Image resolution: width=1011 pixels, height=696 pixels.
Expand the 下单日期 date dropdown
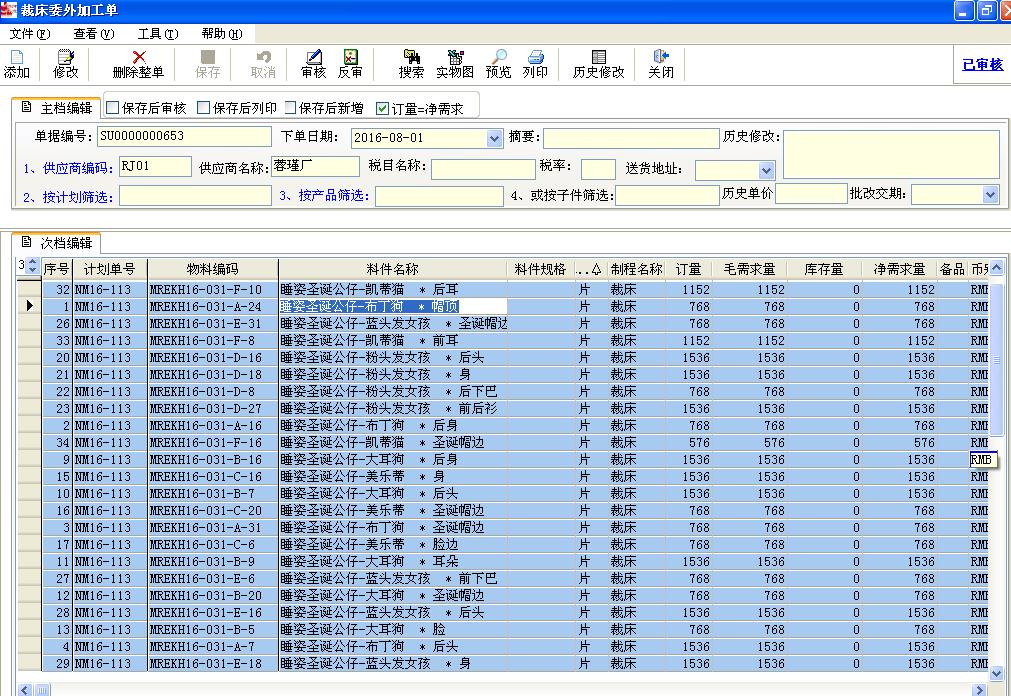494,138
